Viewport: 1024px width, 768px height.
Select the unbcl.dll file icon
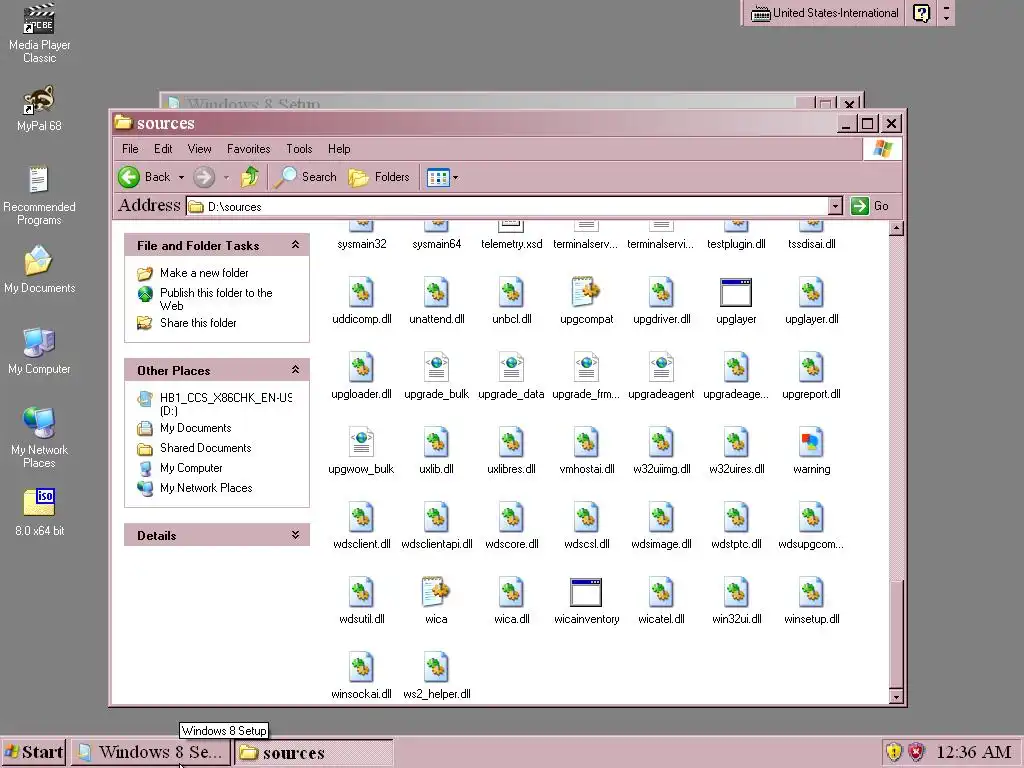(511, 292)
